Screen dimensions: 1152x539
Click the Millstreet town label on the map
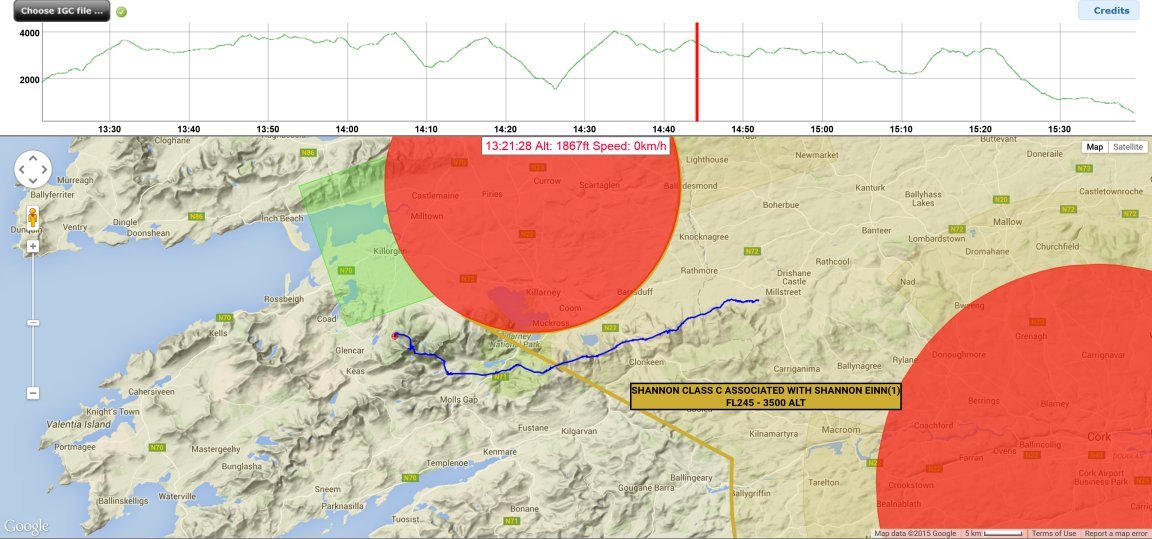tap(783, 292)
